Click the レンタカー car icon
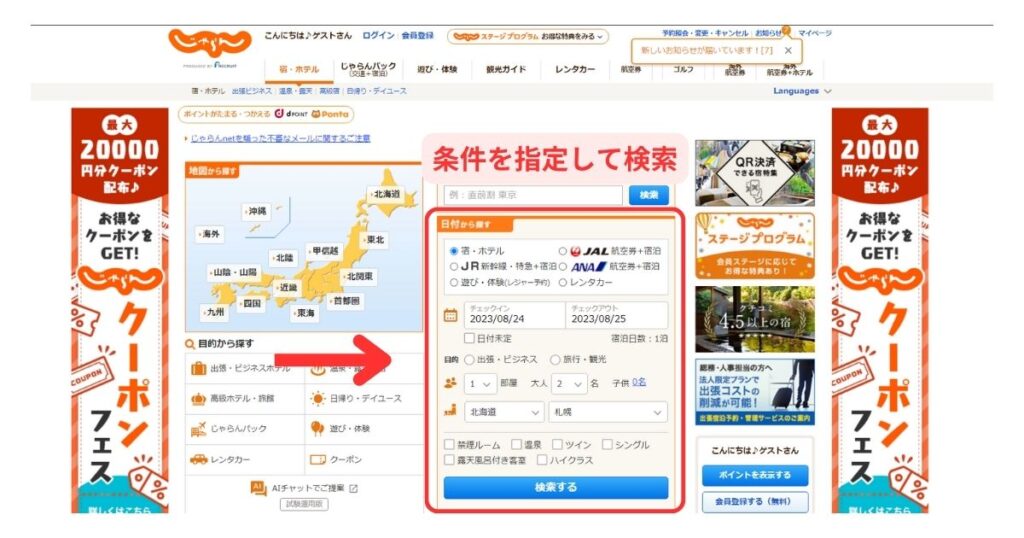The image size is (1024, 538). pos(198,460)
